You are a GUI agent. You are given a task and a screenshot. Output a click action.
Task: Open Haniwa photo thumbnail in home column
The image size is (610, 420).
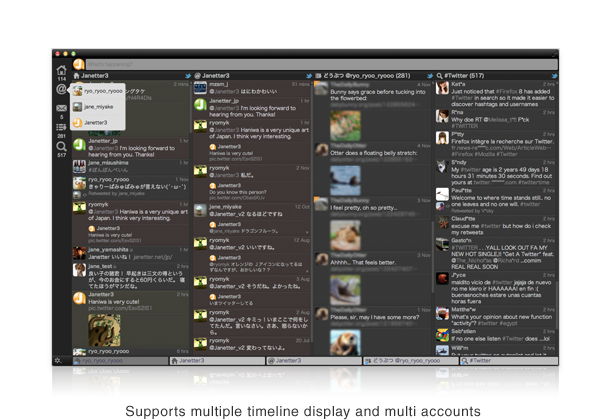pyautogui.click(x=104, y=331)
